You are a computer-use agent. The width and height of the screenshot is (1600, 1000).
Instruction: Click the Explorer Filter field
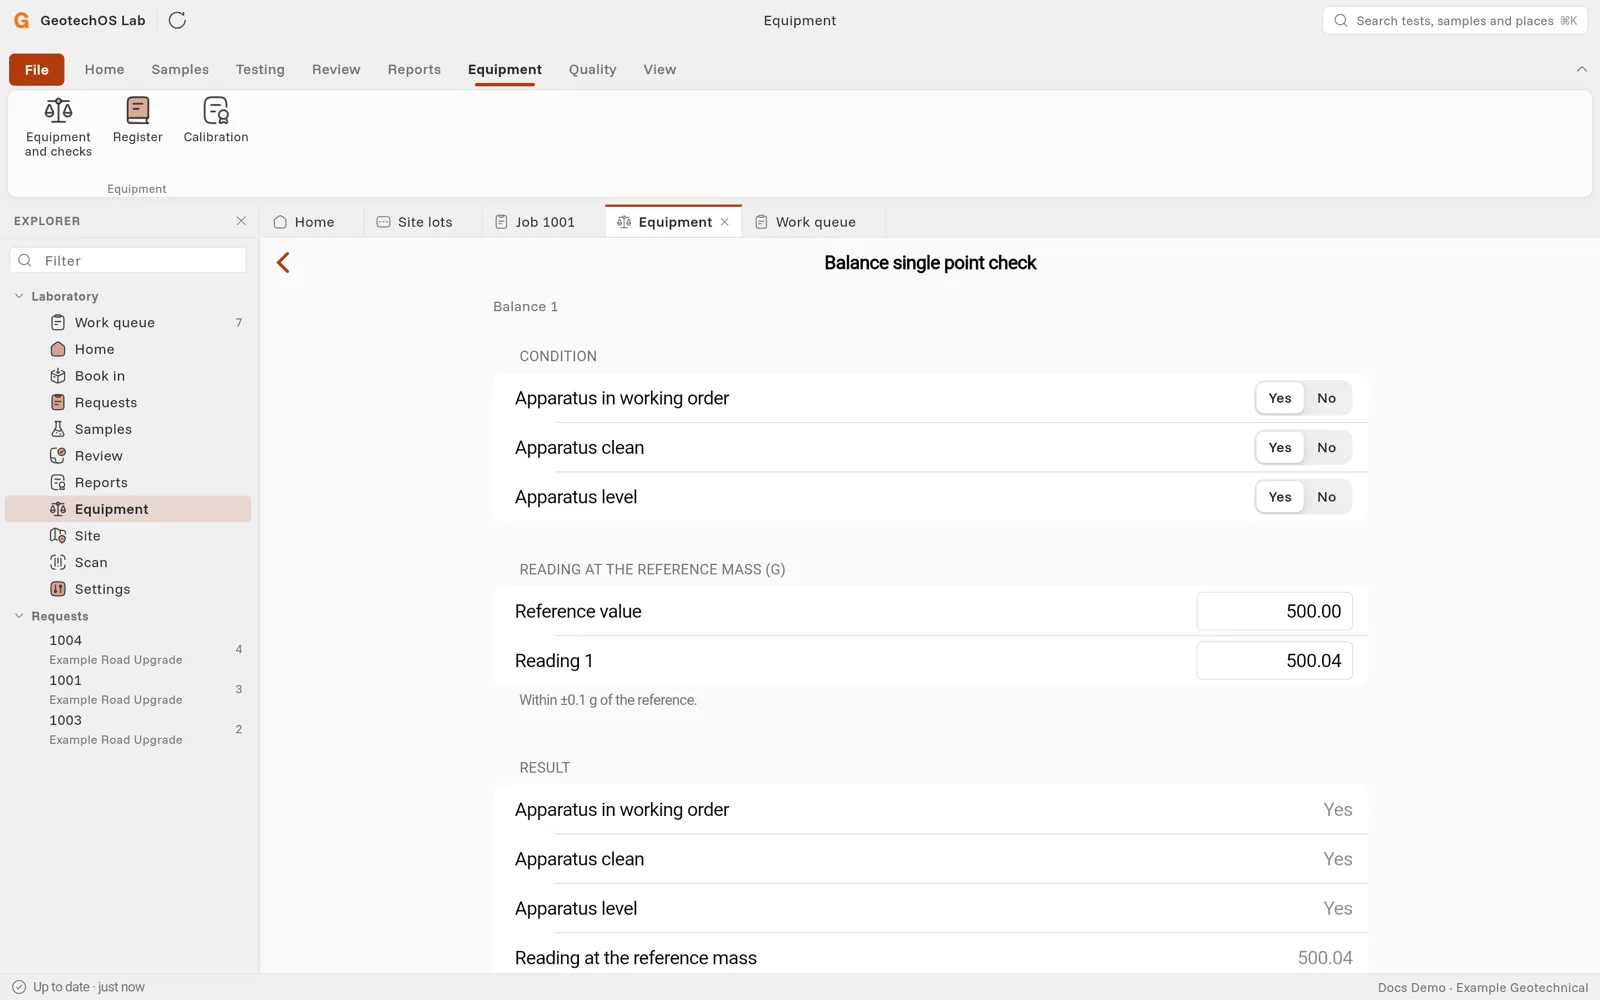tap(128, 261)
